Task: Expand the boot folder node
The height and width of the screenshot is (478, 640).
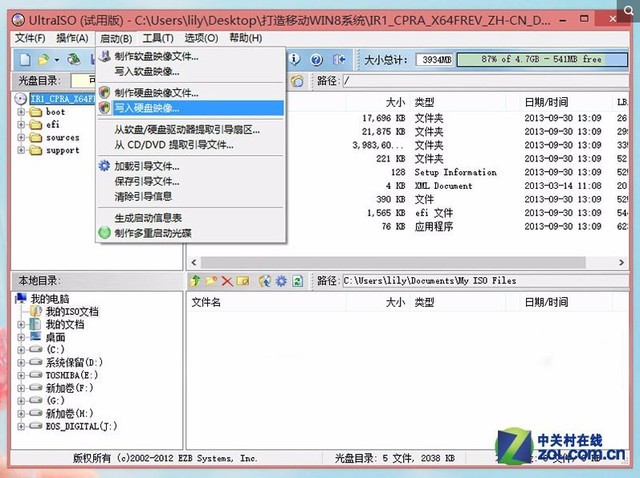Action: pos(21,111)
